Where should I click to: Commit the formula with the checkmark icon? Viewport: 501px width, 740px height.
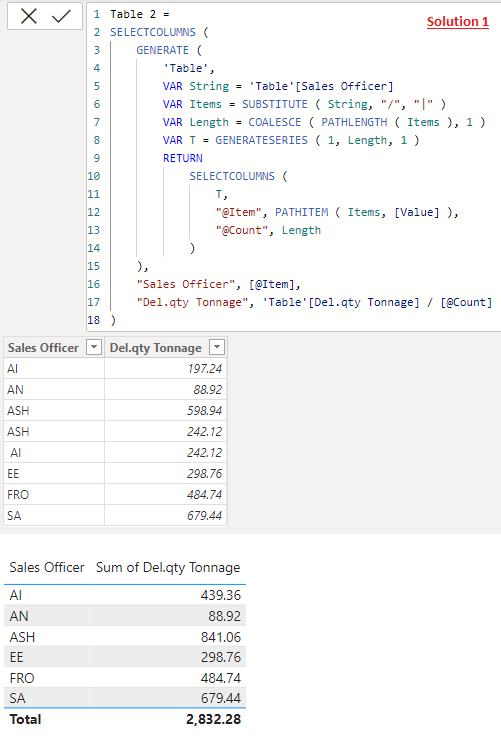[x=61, y=17]
